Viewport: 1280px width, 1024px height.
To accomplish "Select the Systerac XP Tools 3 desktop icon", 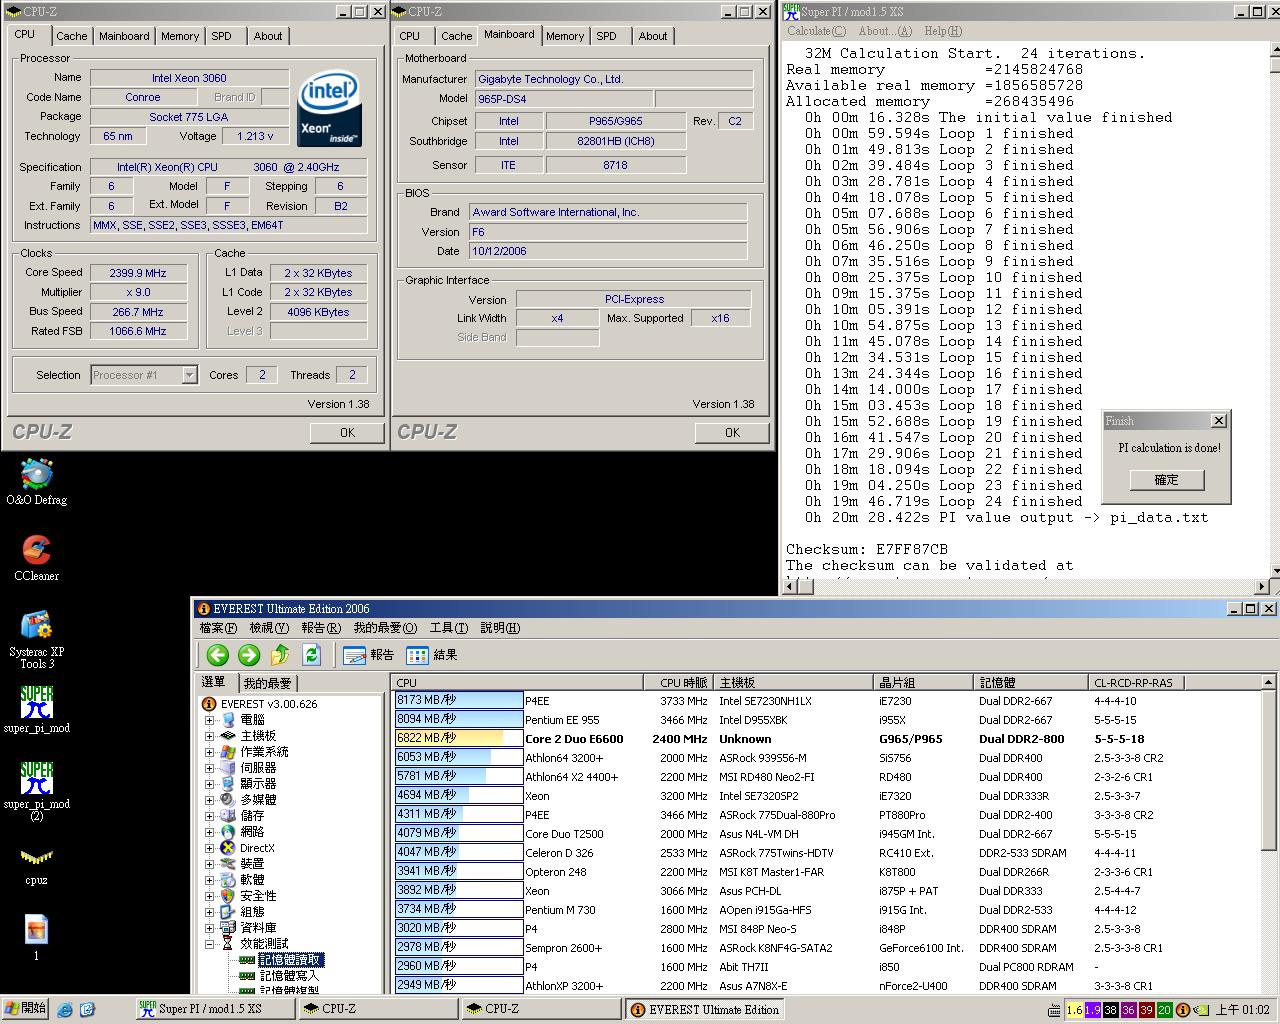I will click(37, 640).
